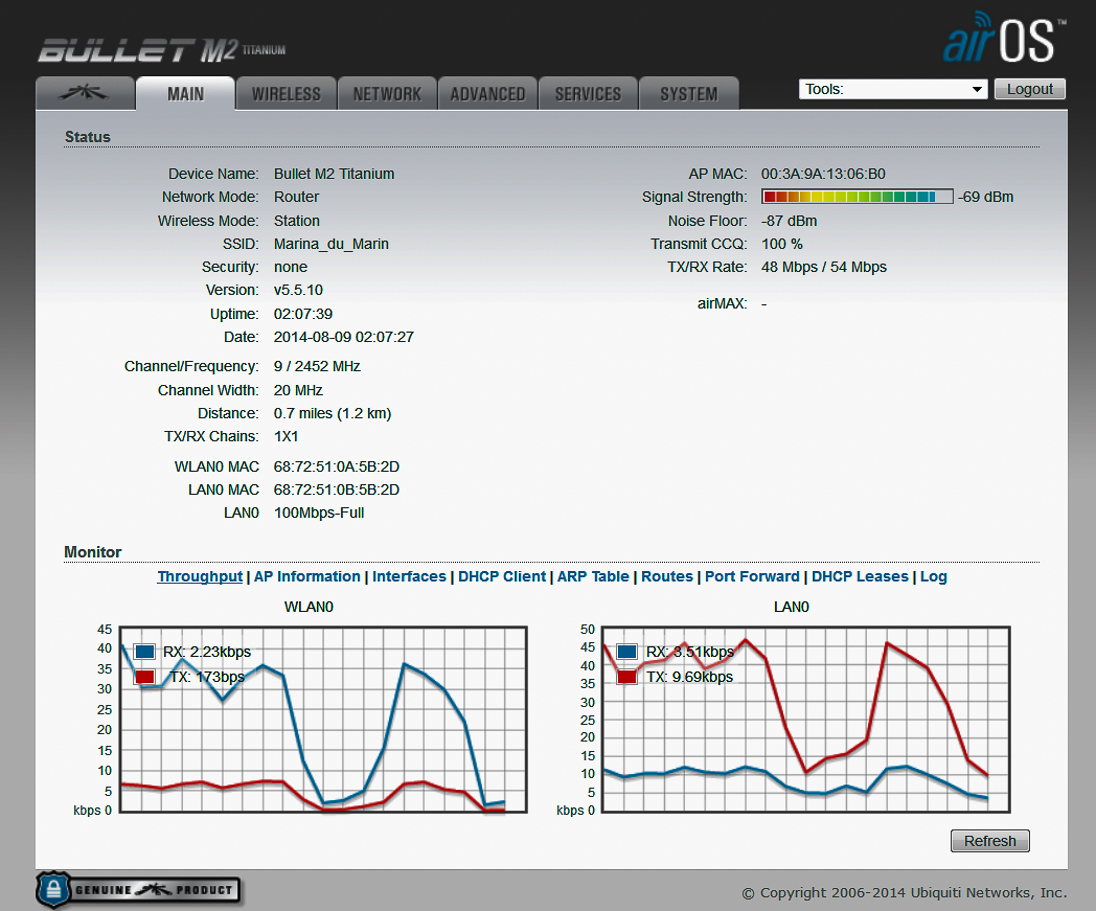Click the red TX legend swatch in LAN0 graph
Viewport: 1096px width, 911px height.
627,677
